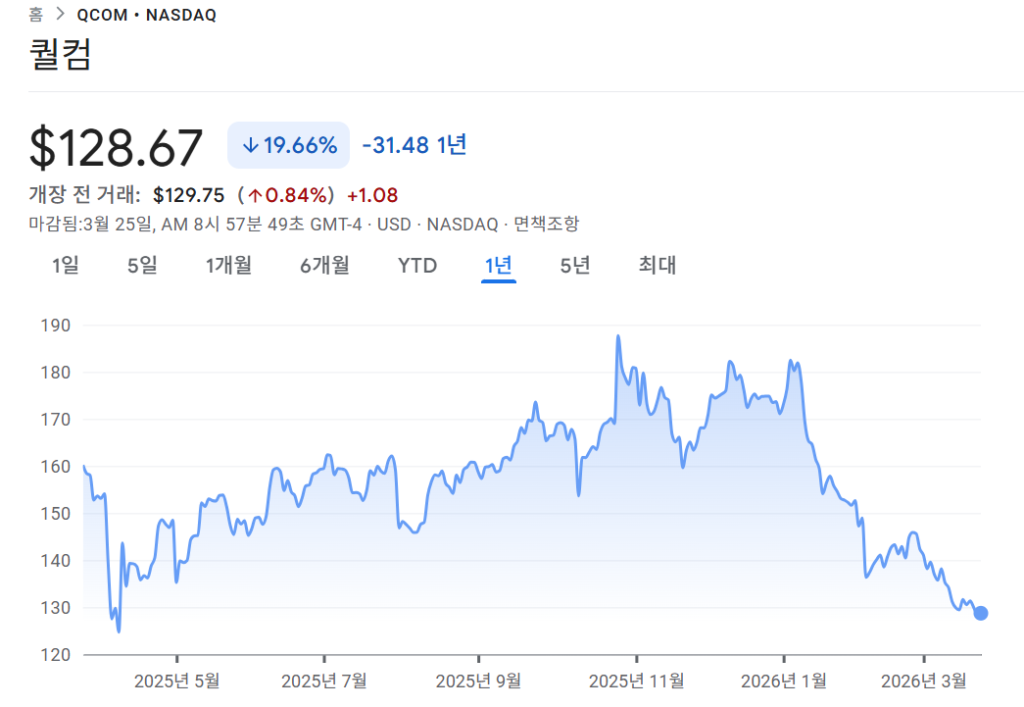1024x707 pixels.
Task: Click the QCOM • NASDAQ breadcrumb text
Action: click(x=146, y=15)
